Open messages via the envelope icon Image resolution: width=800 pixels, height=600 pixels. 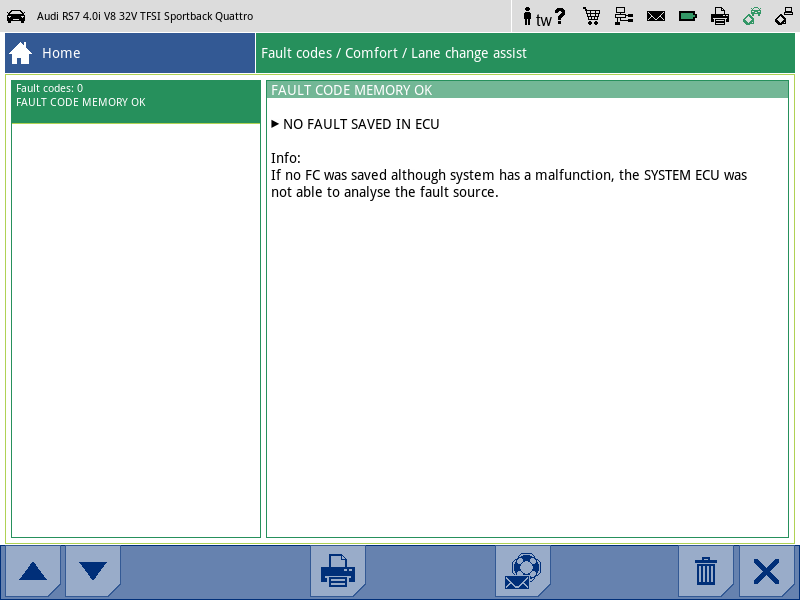pos(656,16)
